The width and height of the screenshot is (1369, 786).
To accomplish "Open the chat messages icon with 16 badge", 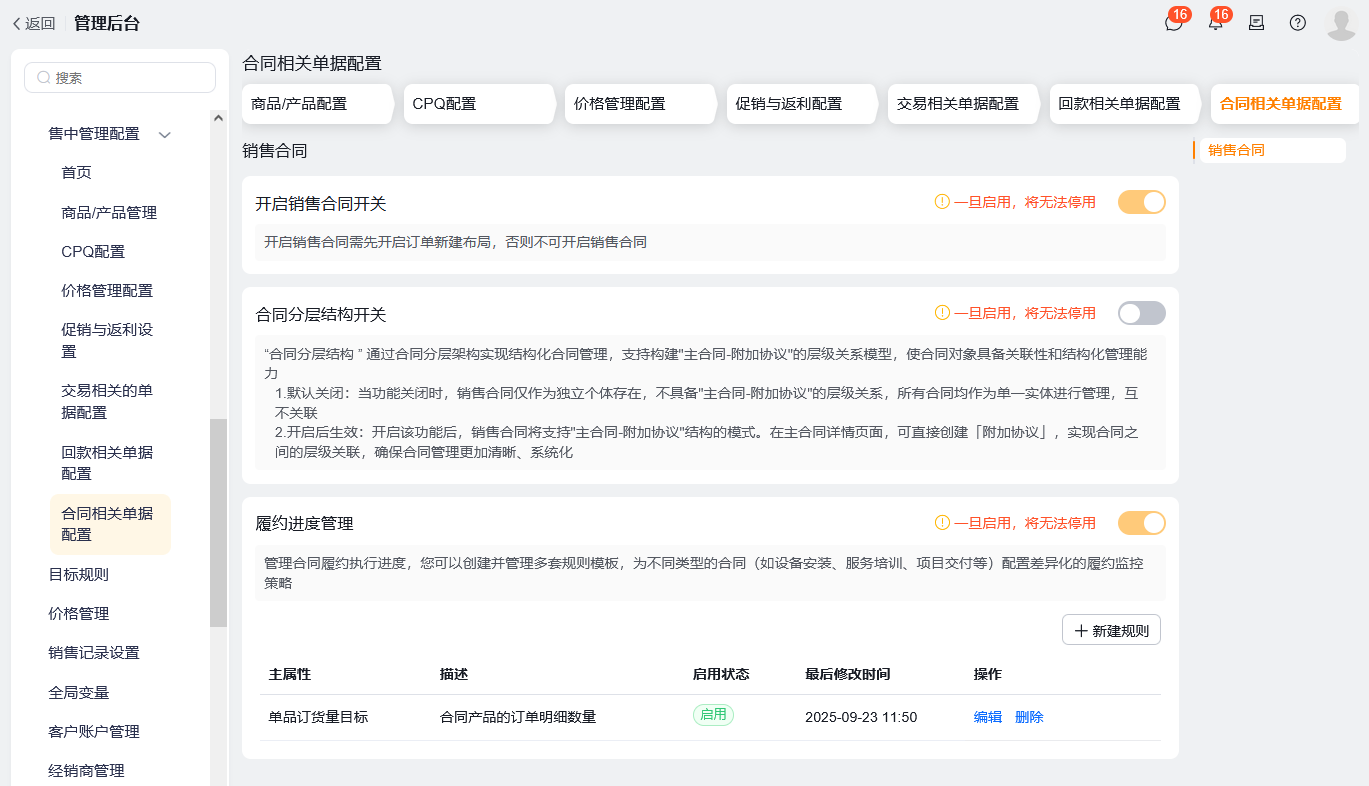I will (x=1173, y=22).
